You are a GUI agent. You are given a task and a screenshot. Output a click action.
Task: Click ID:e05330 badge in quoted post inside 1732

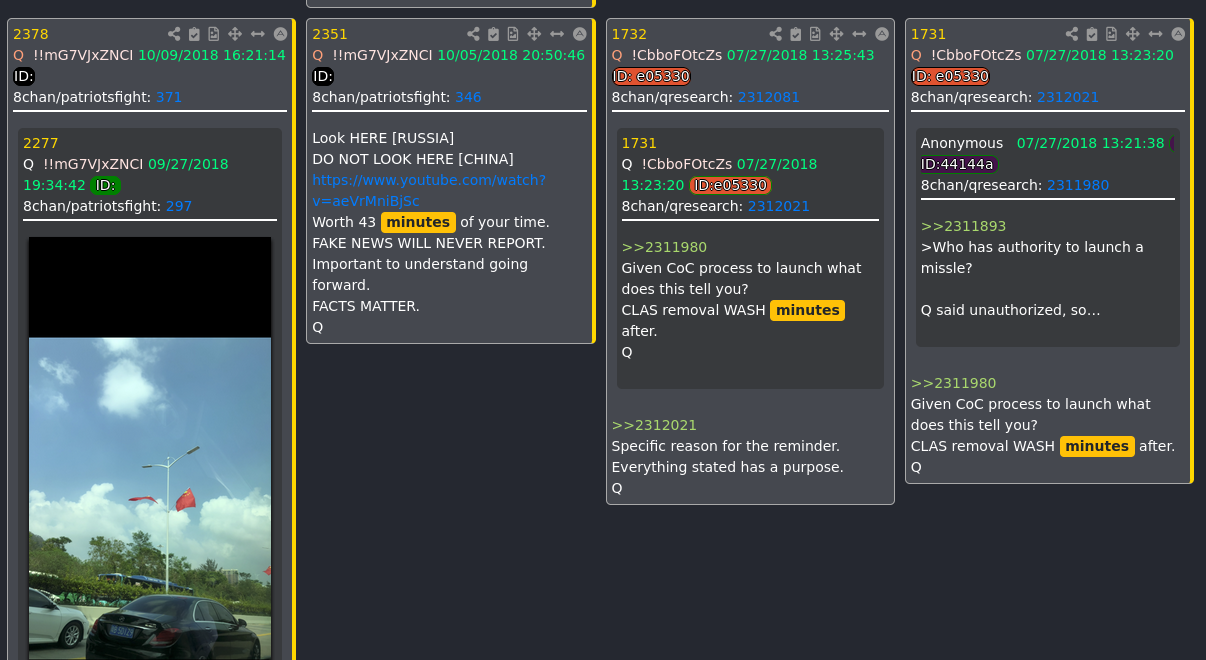tap(730, 185)
